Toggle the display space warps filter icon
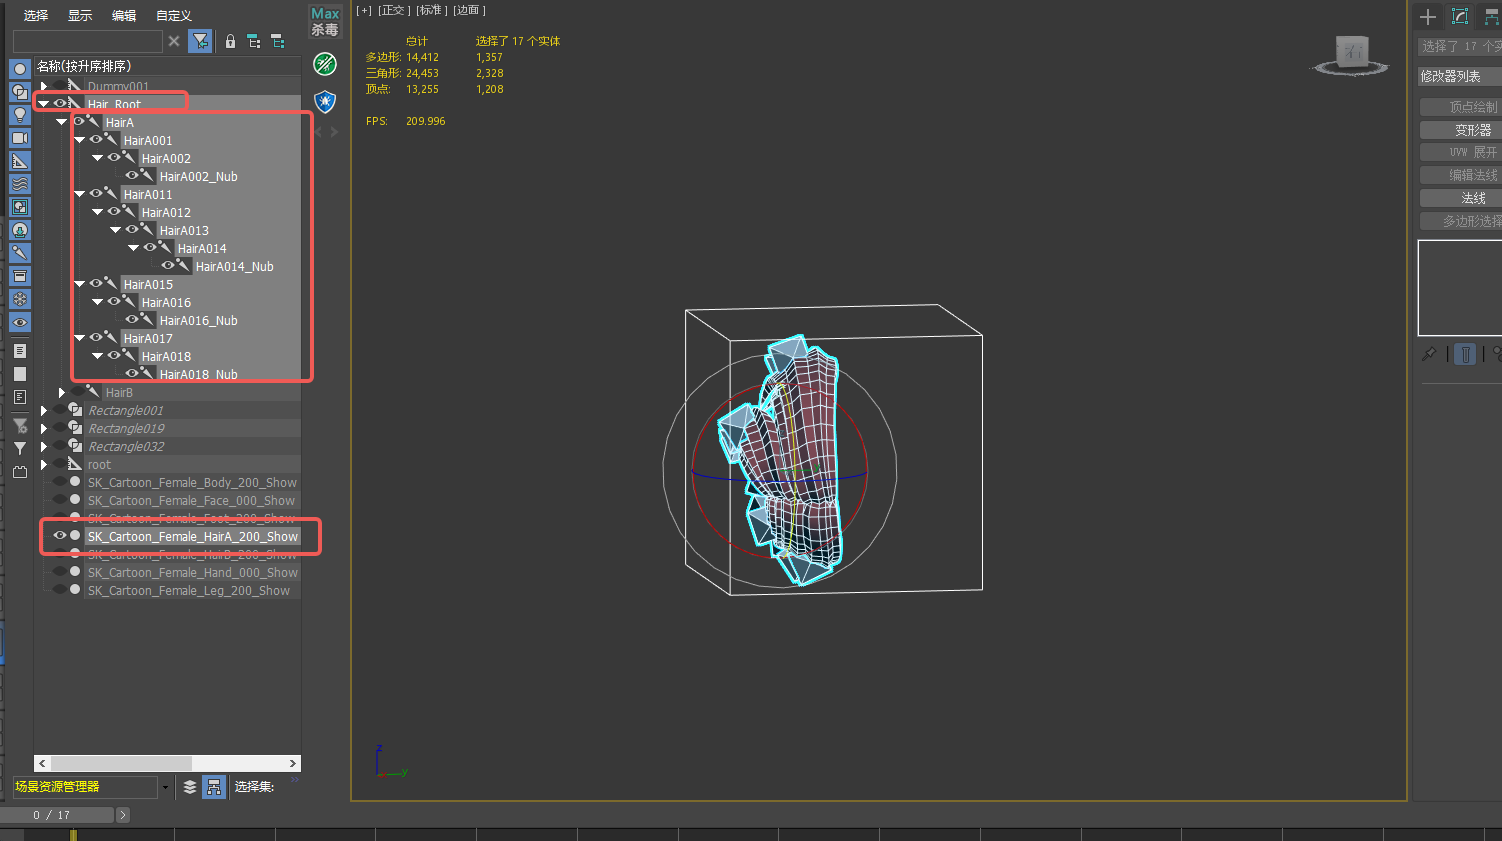Screen dimensions: 1502x841 (20, 184)
